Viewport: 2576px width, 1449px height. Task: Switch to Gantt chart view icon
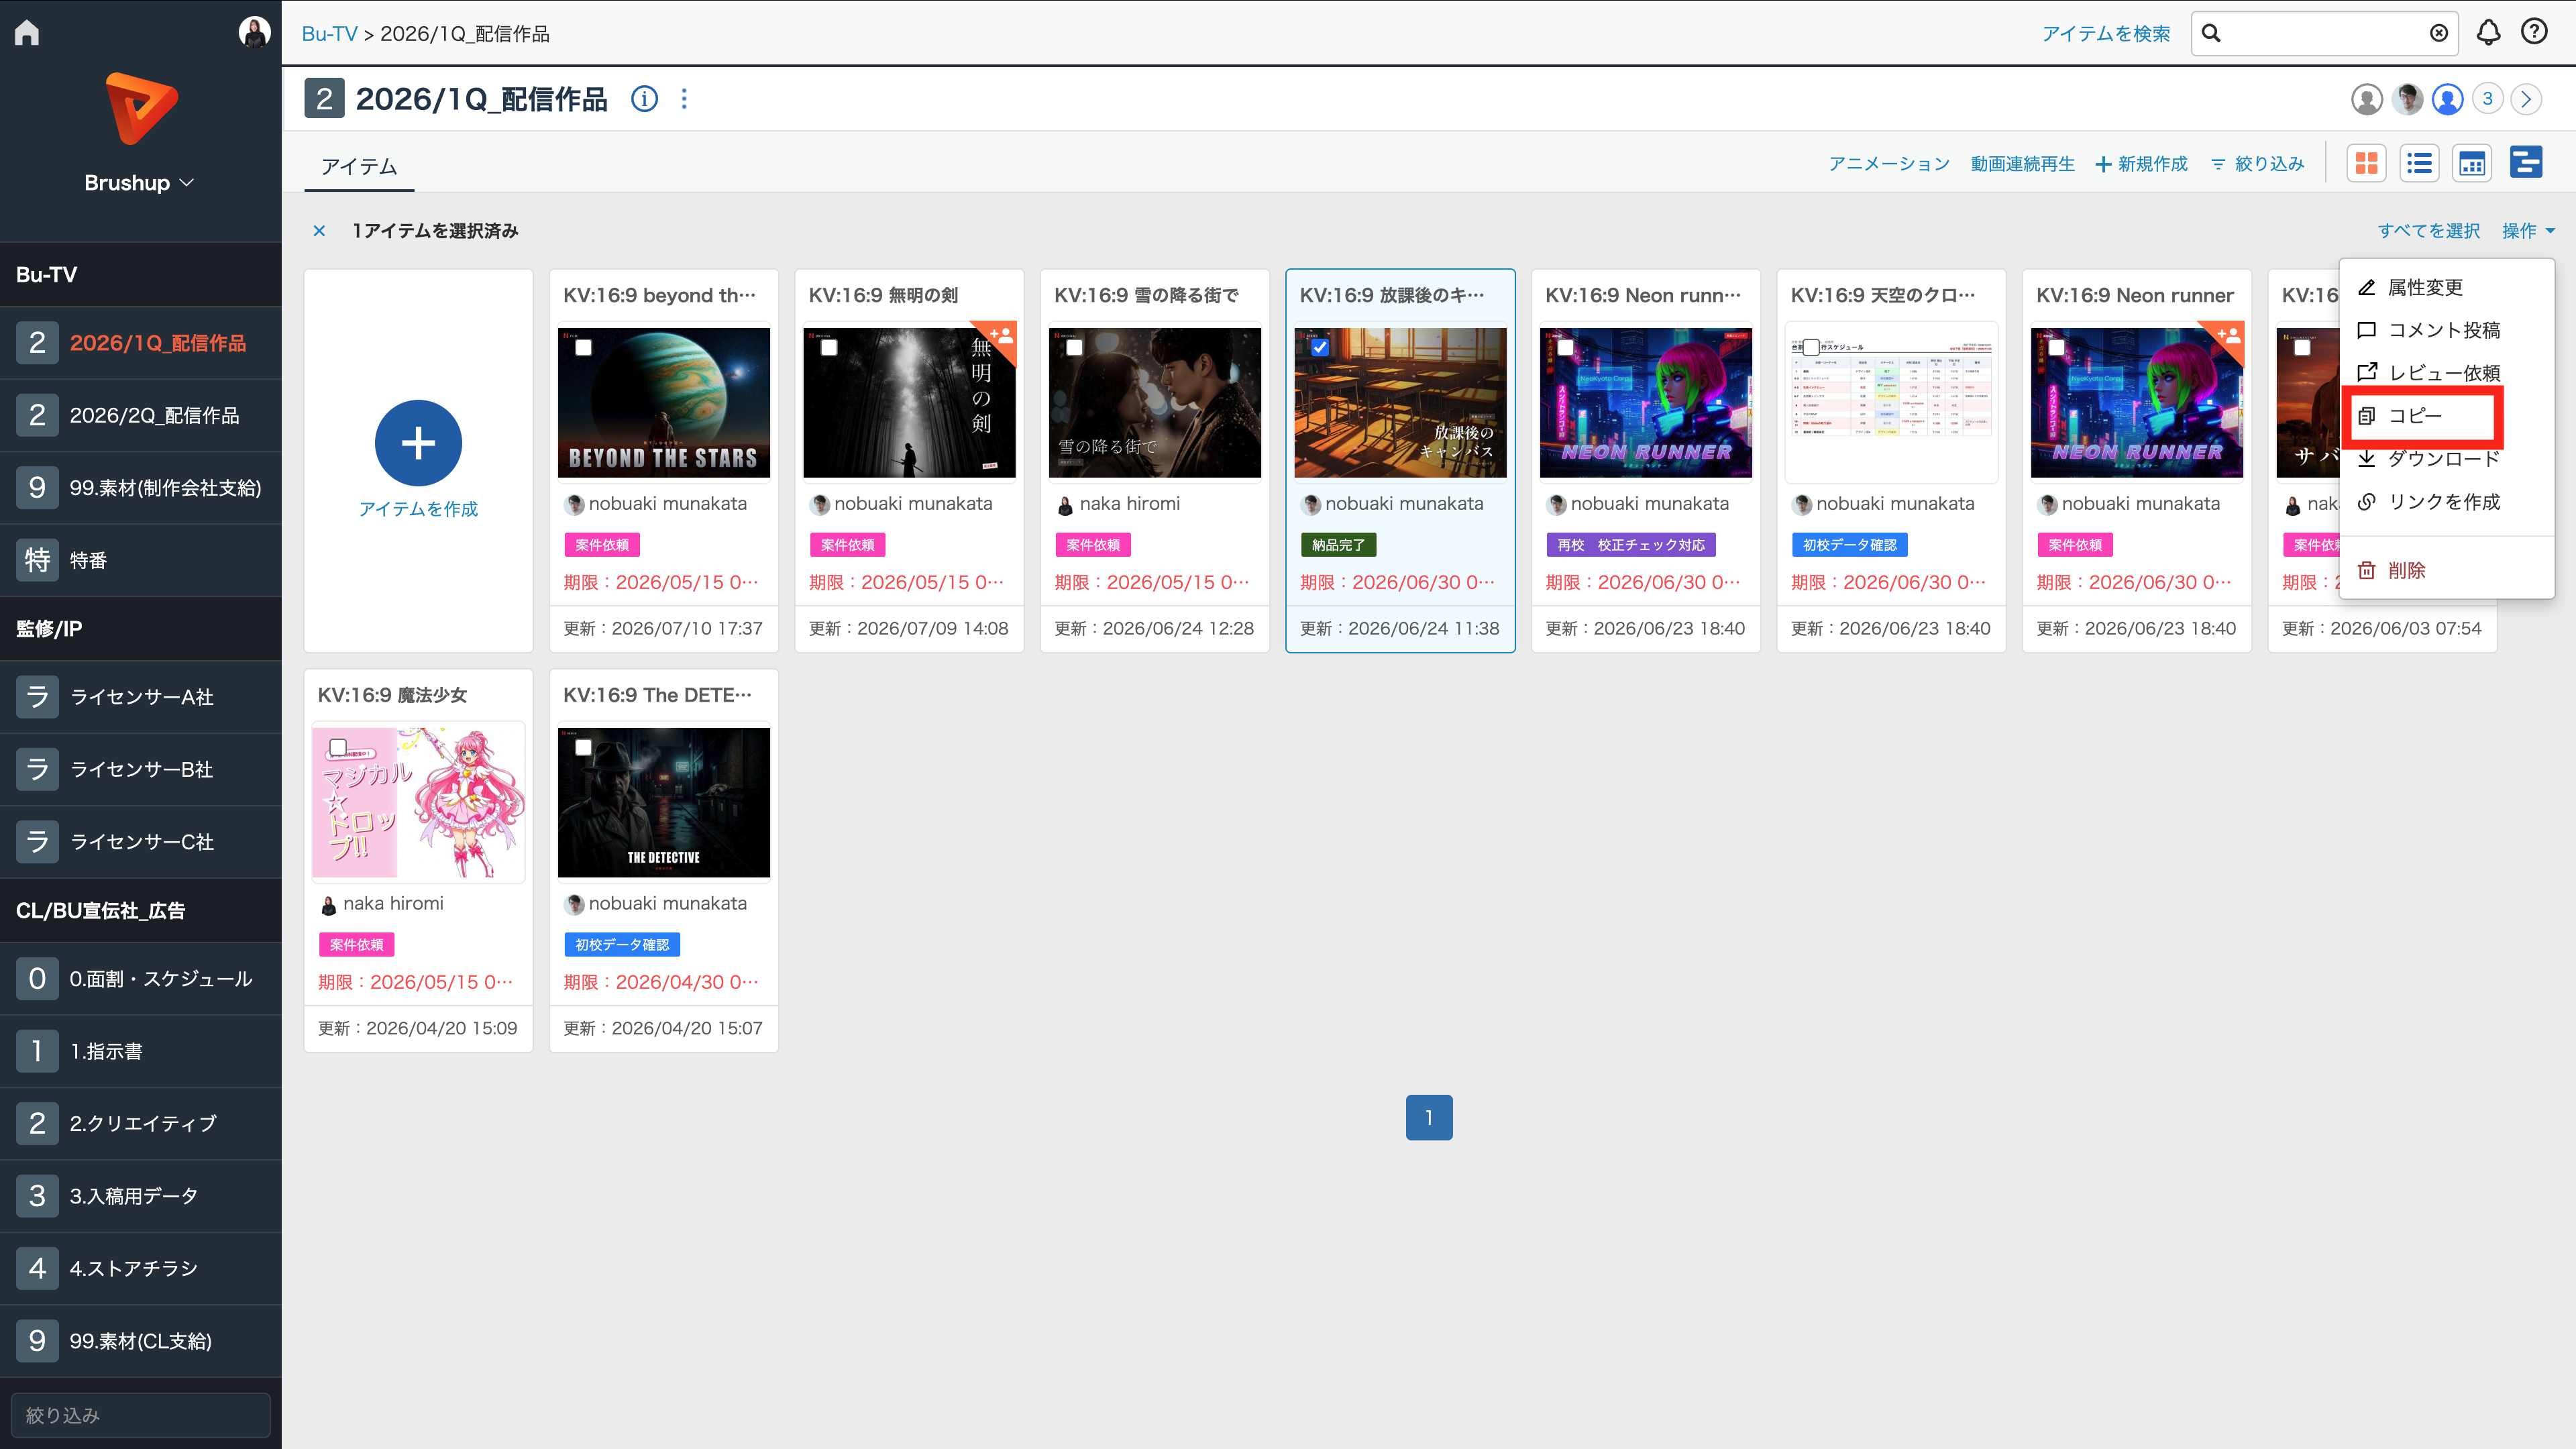coord(2526,163)
